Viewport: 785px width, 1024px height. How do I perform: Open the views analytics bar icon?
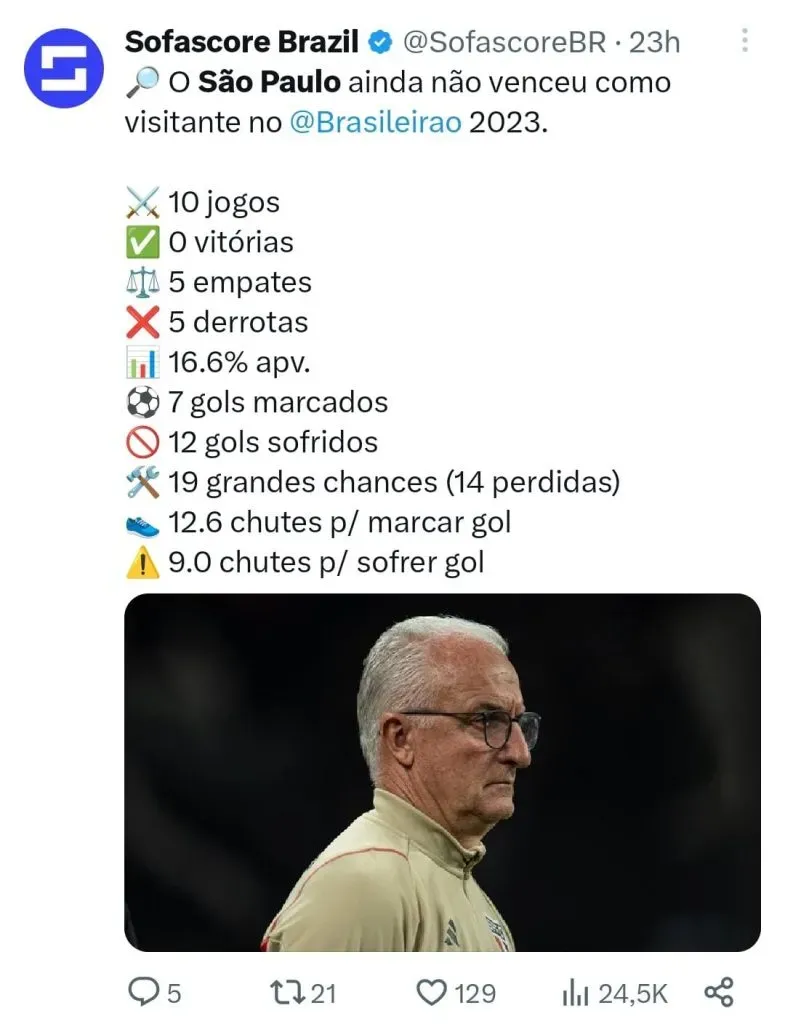(x=574, y=992)
